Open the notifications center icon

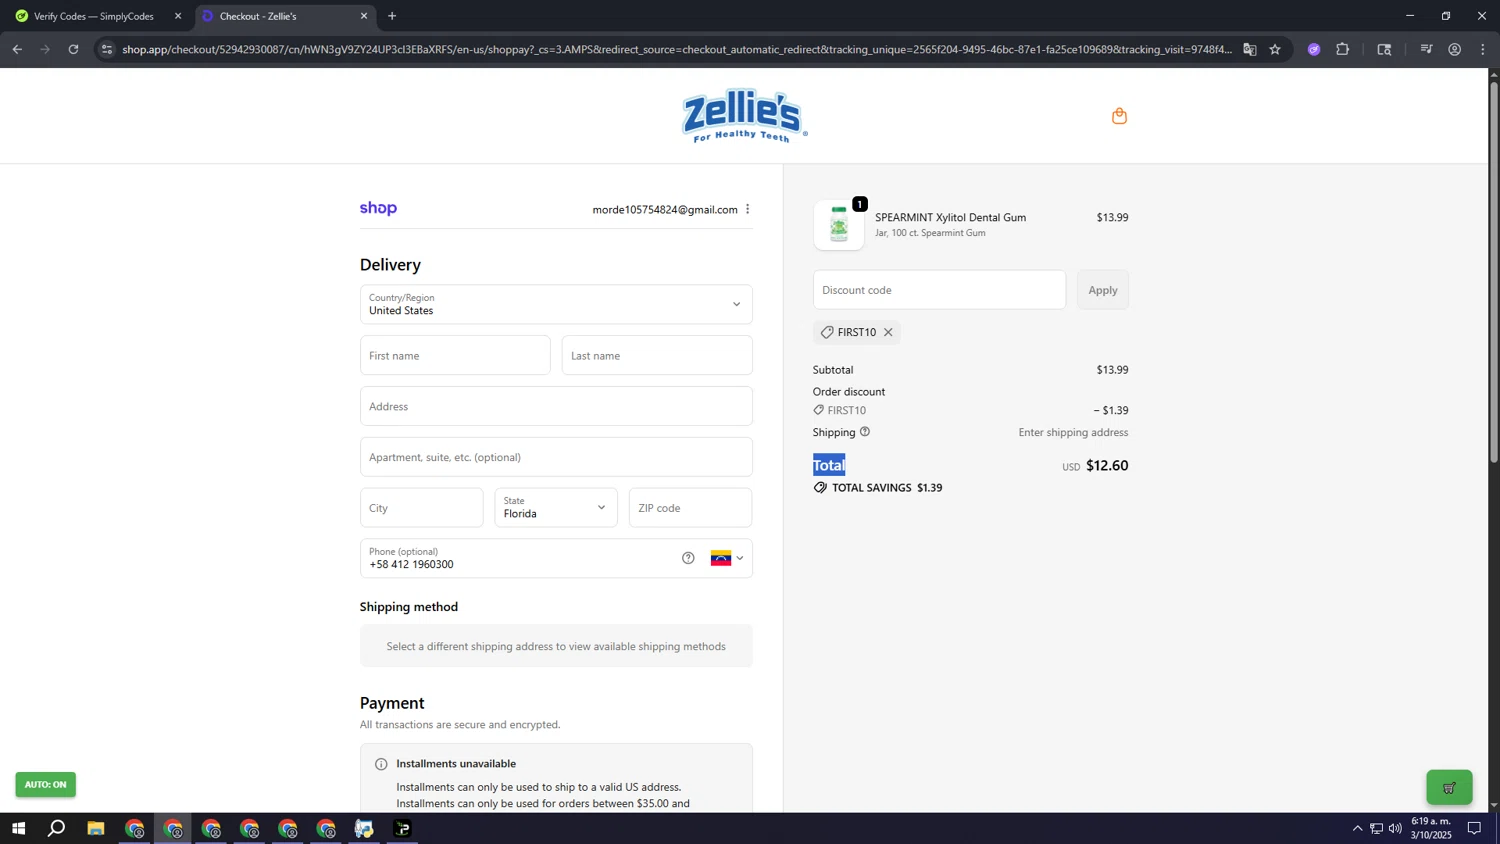(x=1474, y=828)
